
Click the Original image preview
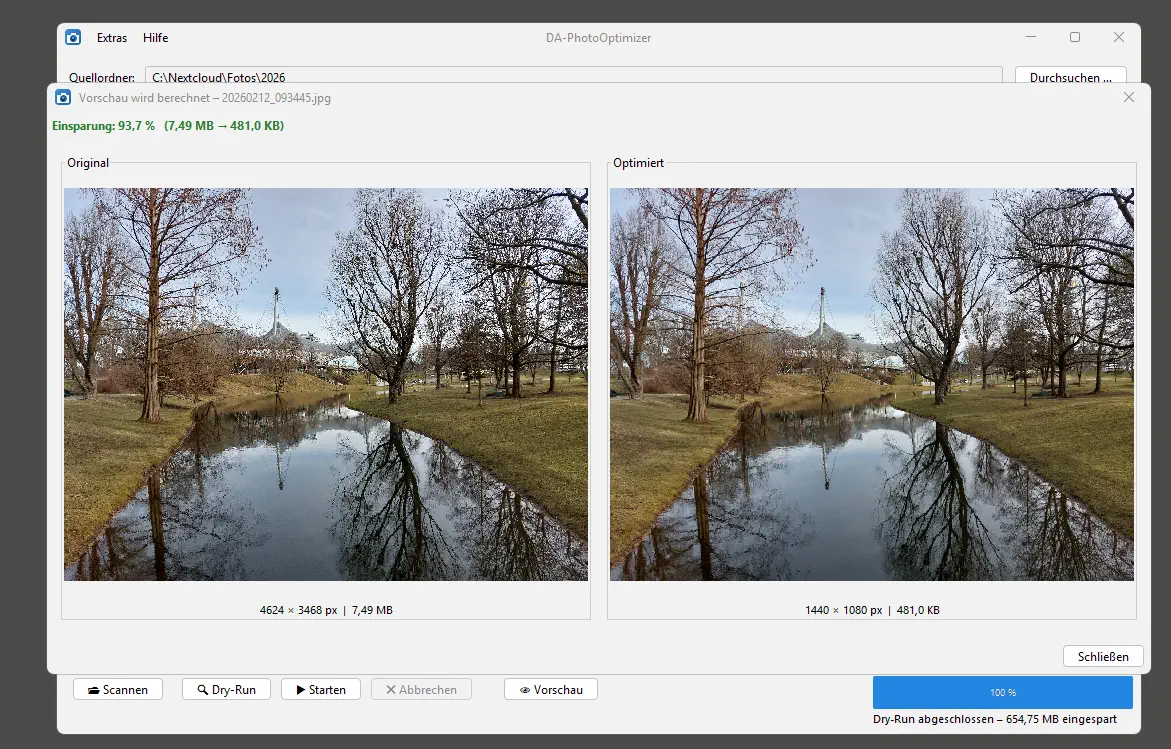(x=326, y=384)
